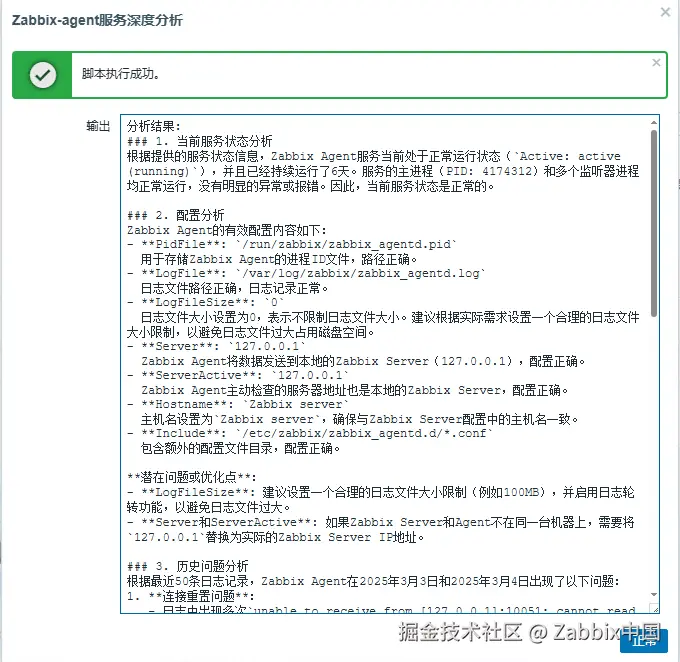Click the '**PidFile**' configuration line
Viewport: 680px width, 662px height.
point(292,244)
